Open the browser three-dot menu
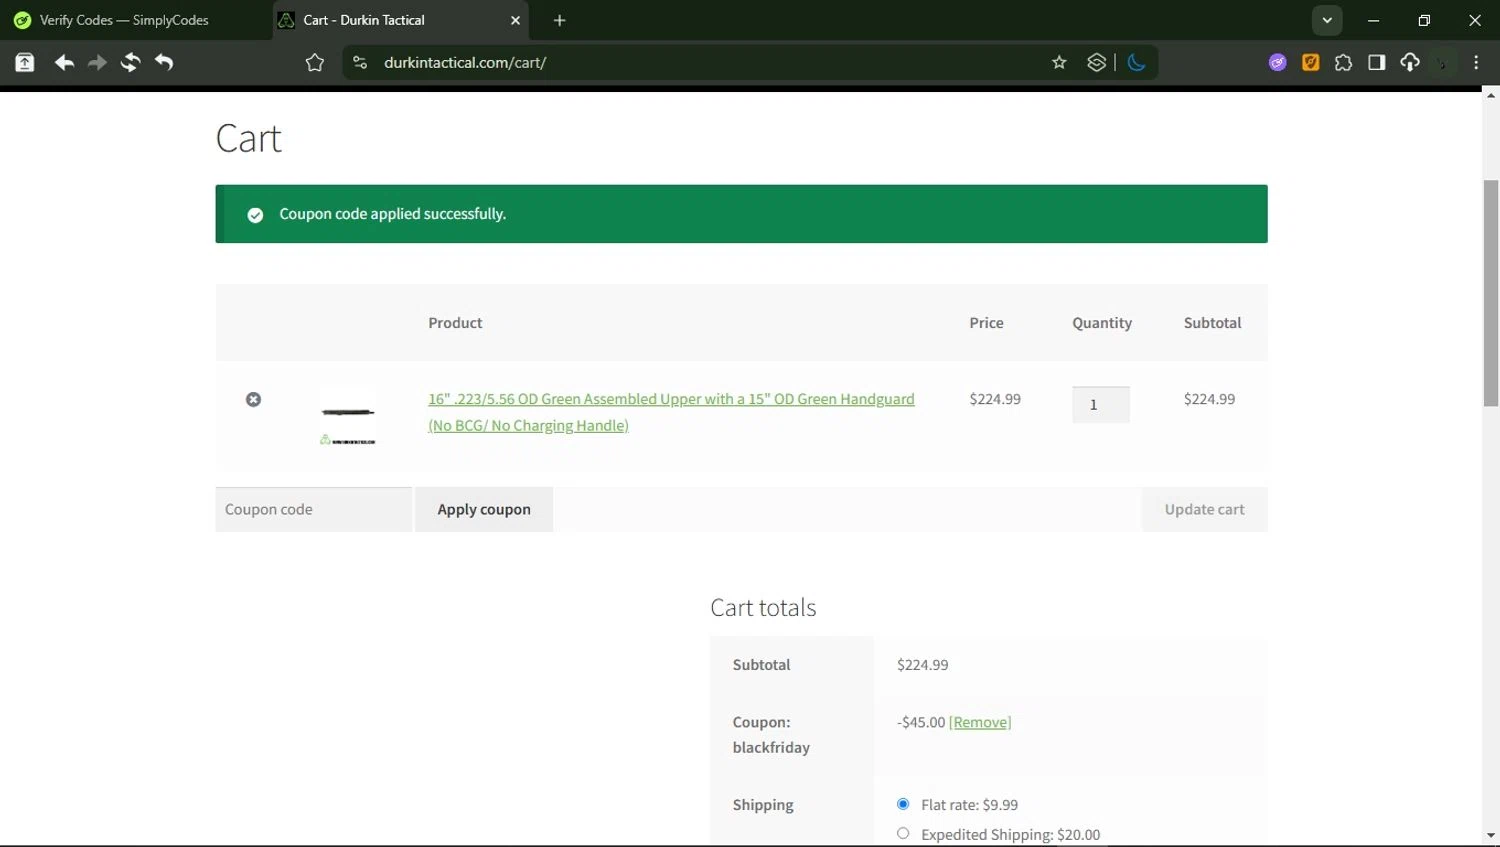The height and width of the screenshot is (847, 1500). tap(1476, 62)
